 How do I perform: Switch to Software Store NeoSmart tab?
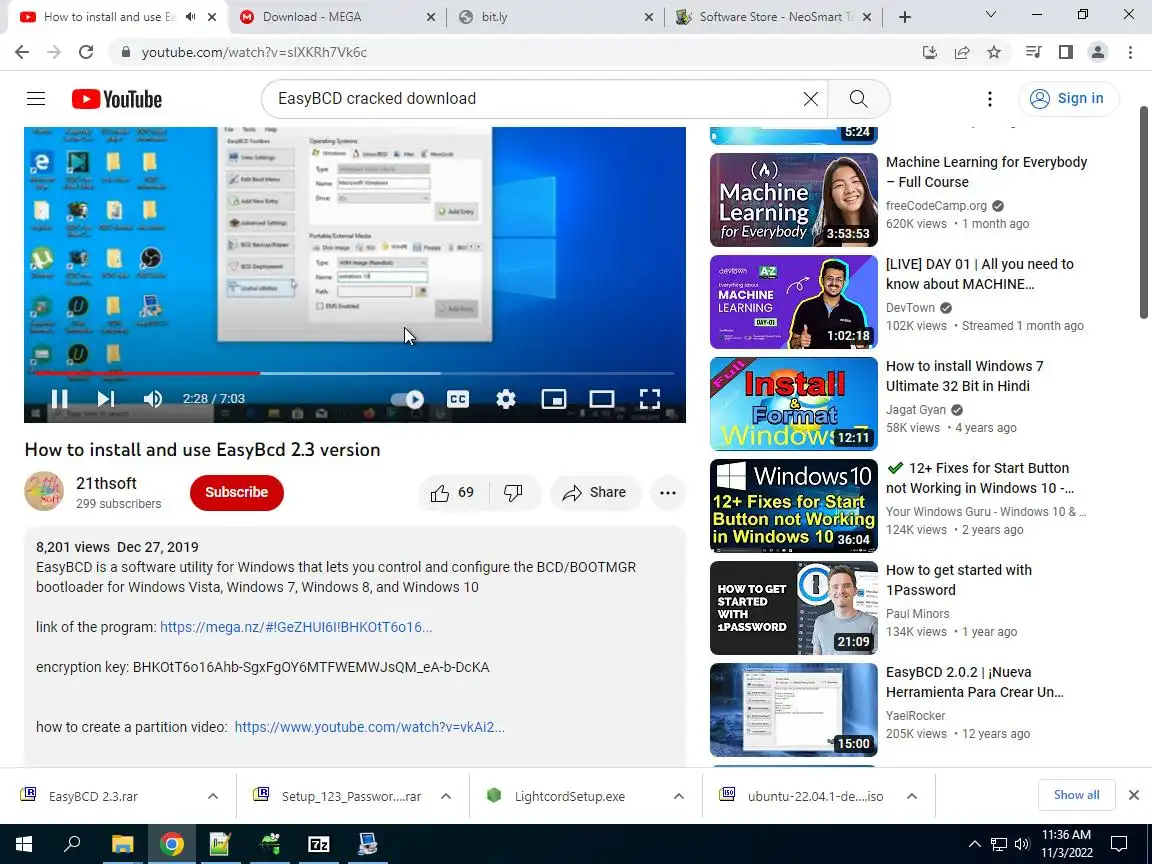(775, 17)
